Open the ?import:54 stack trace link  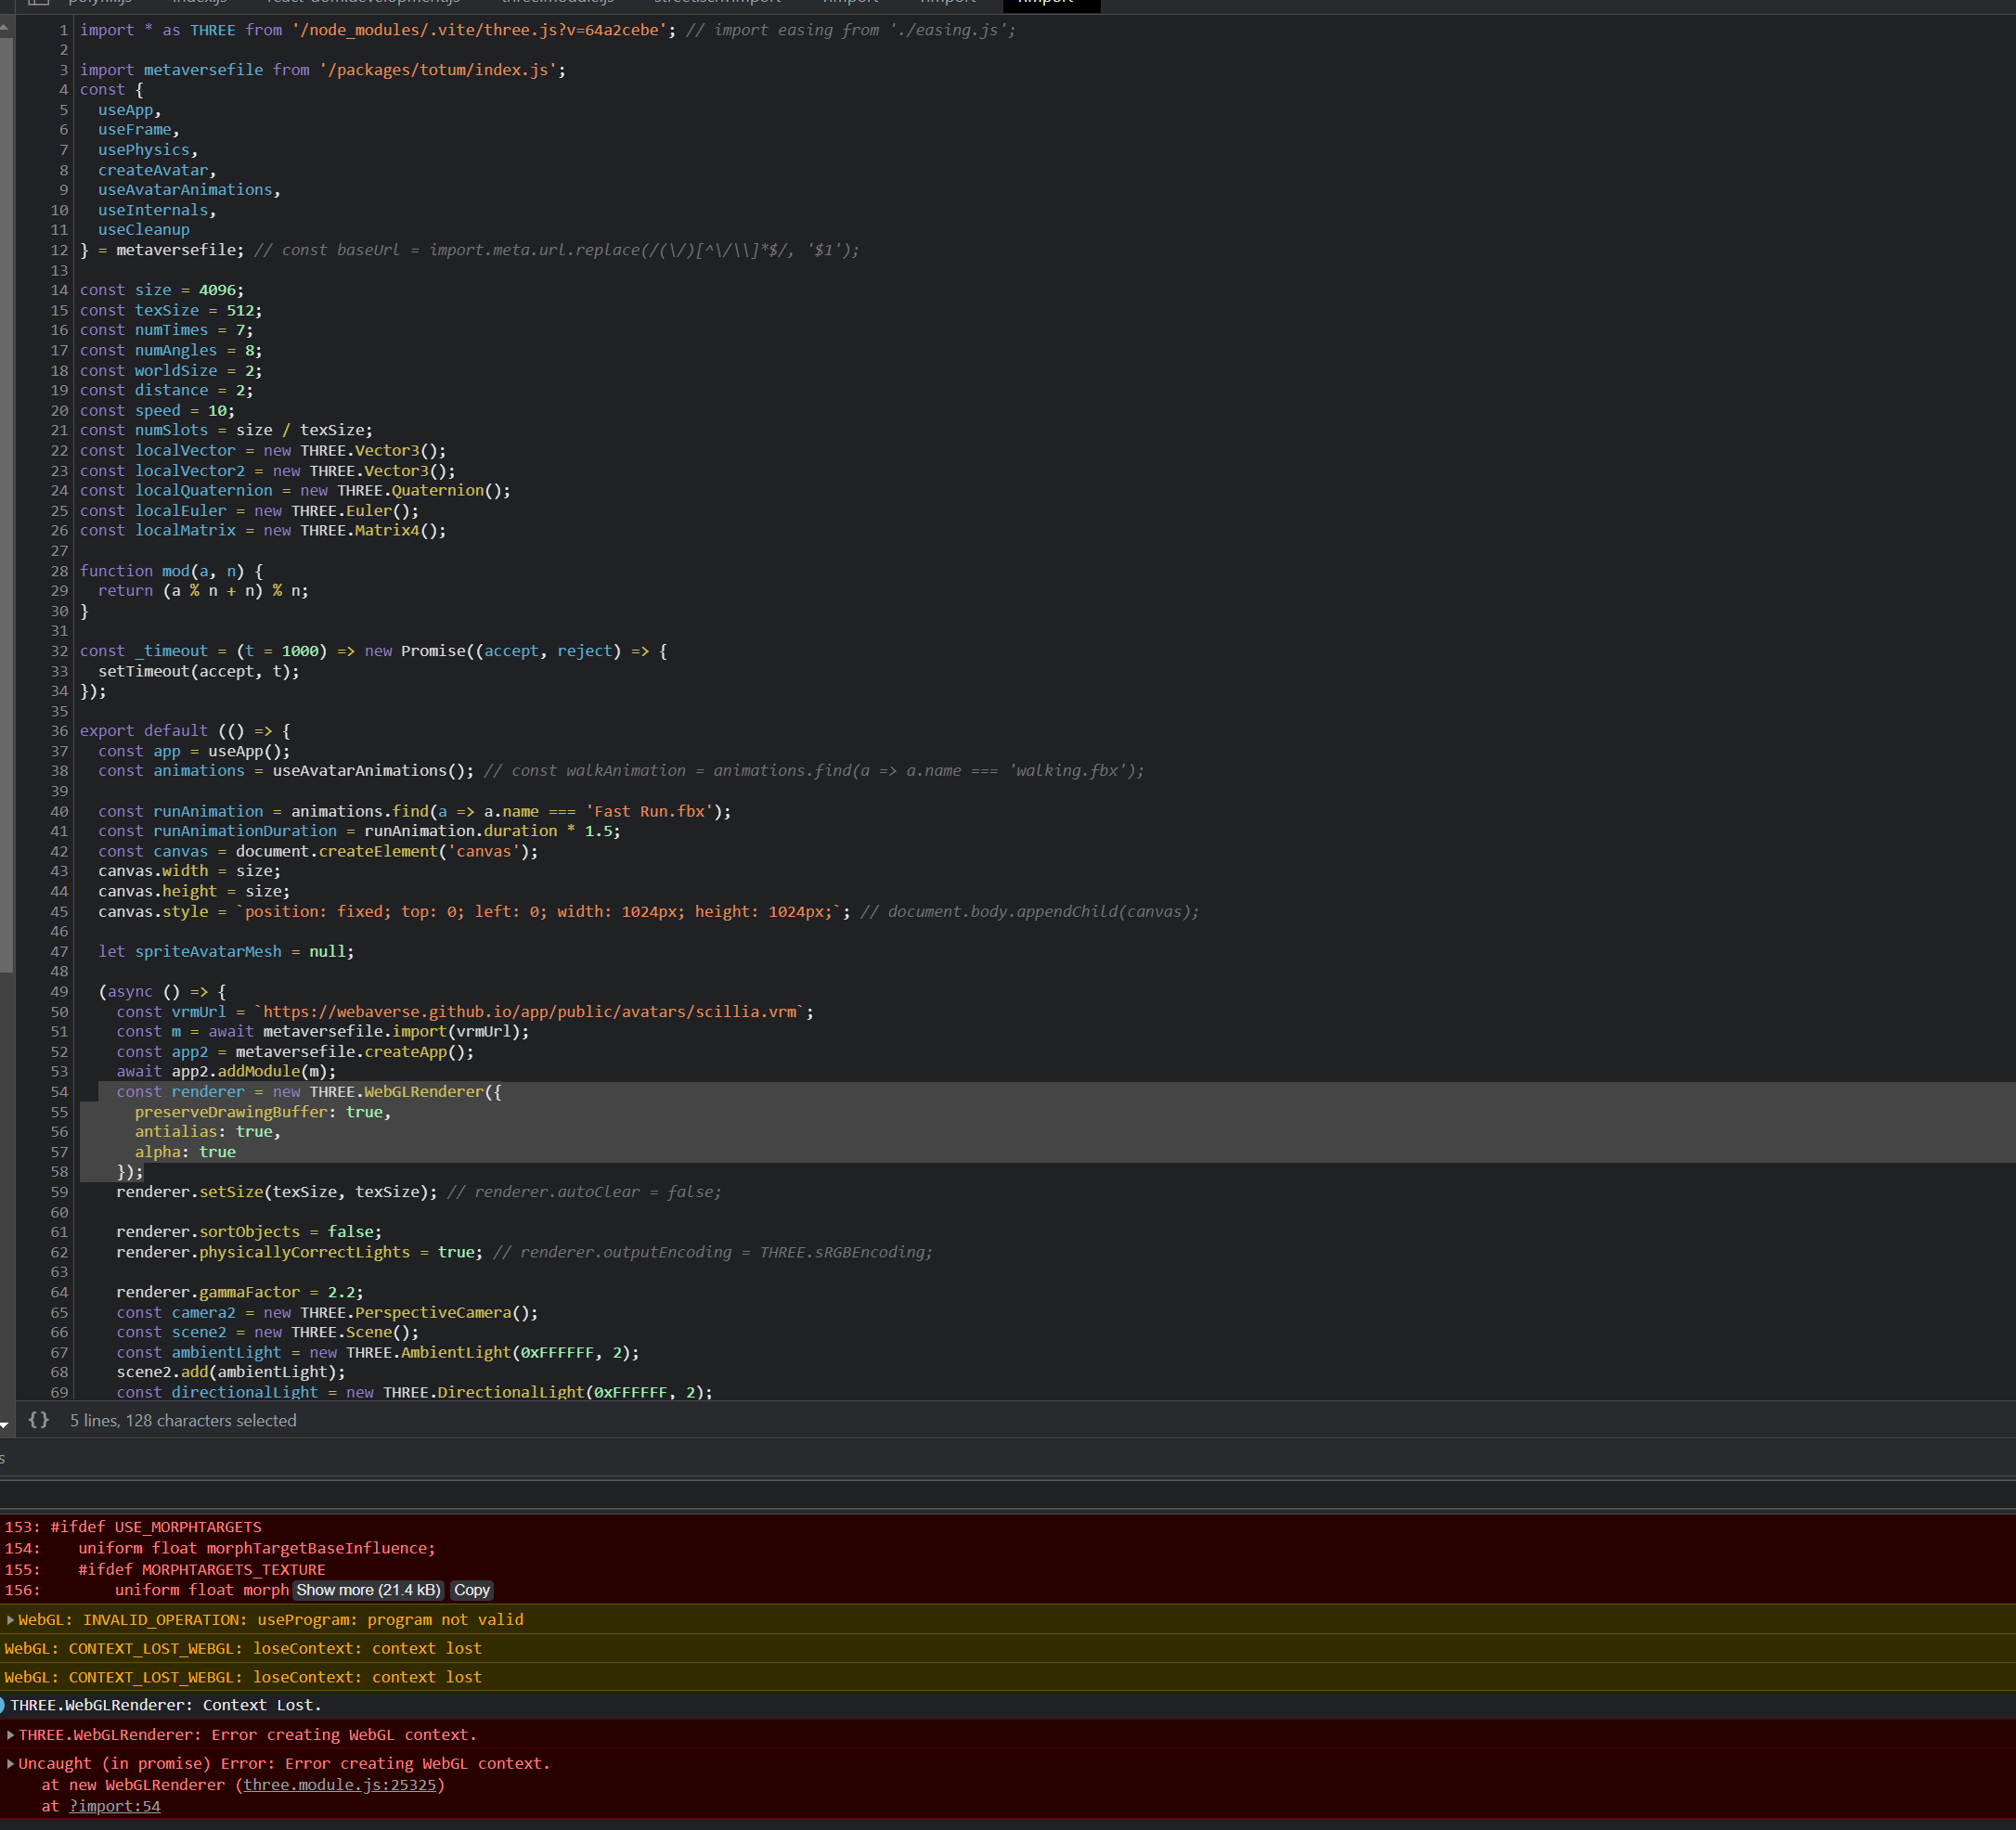(x=114, y=1806)
